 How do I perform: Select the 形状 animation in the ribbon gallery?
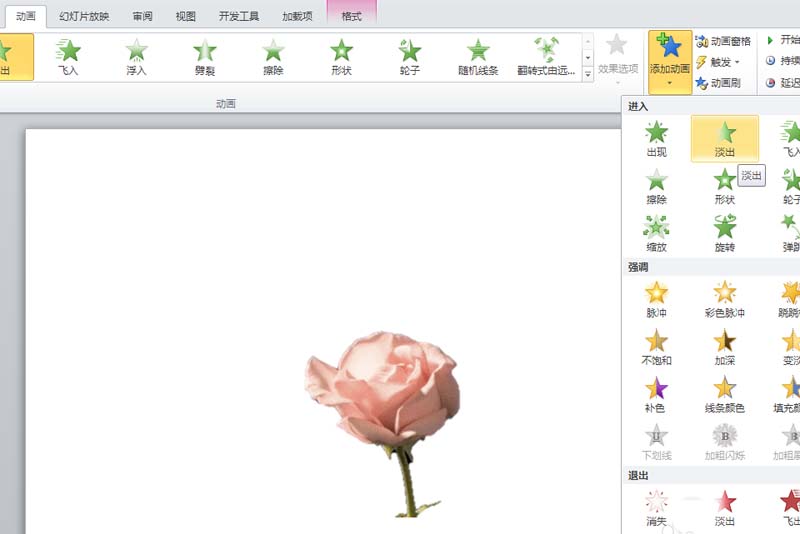[x=341, y=57]
